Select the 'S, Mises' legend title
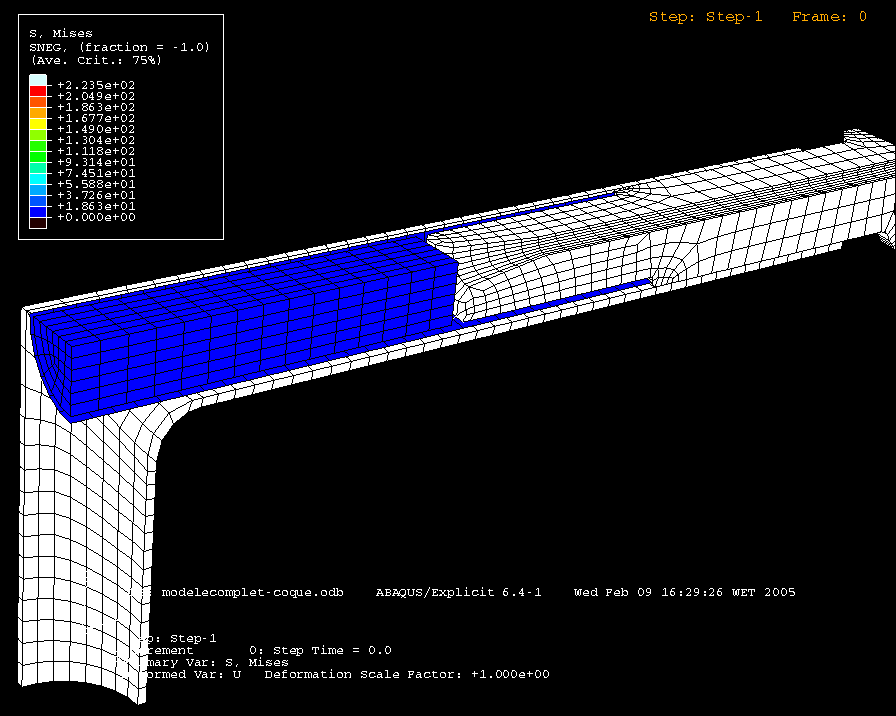This screenshot has height=716, width=896. click(61, 33)
